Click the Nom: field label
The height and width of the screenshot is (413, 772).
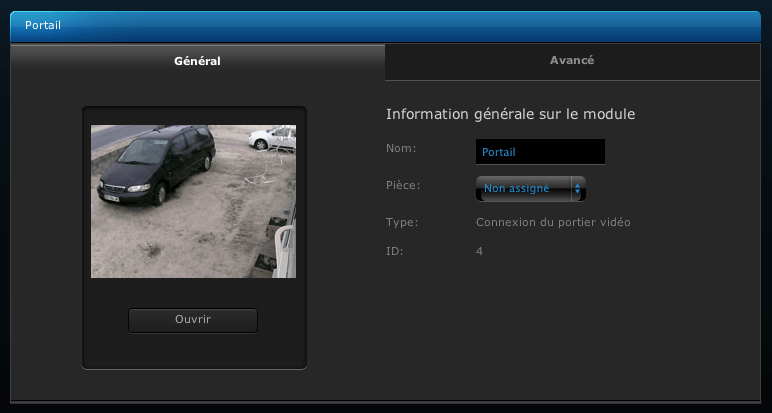click(401, 148)
